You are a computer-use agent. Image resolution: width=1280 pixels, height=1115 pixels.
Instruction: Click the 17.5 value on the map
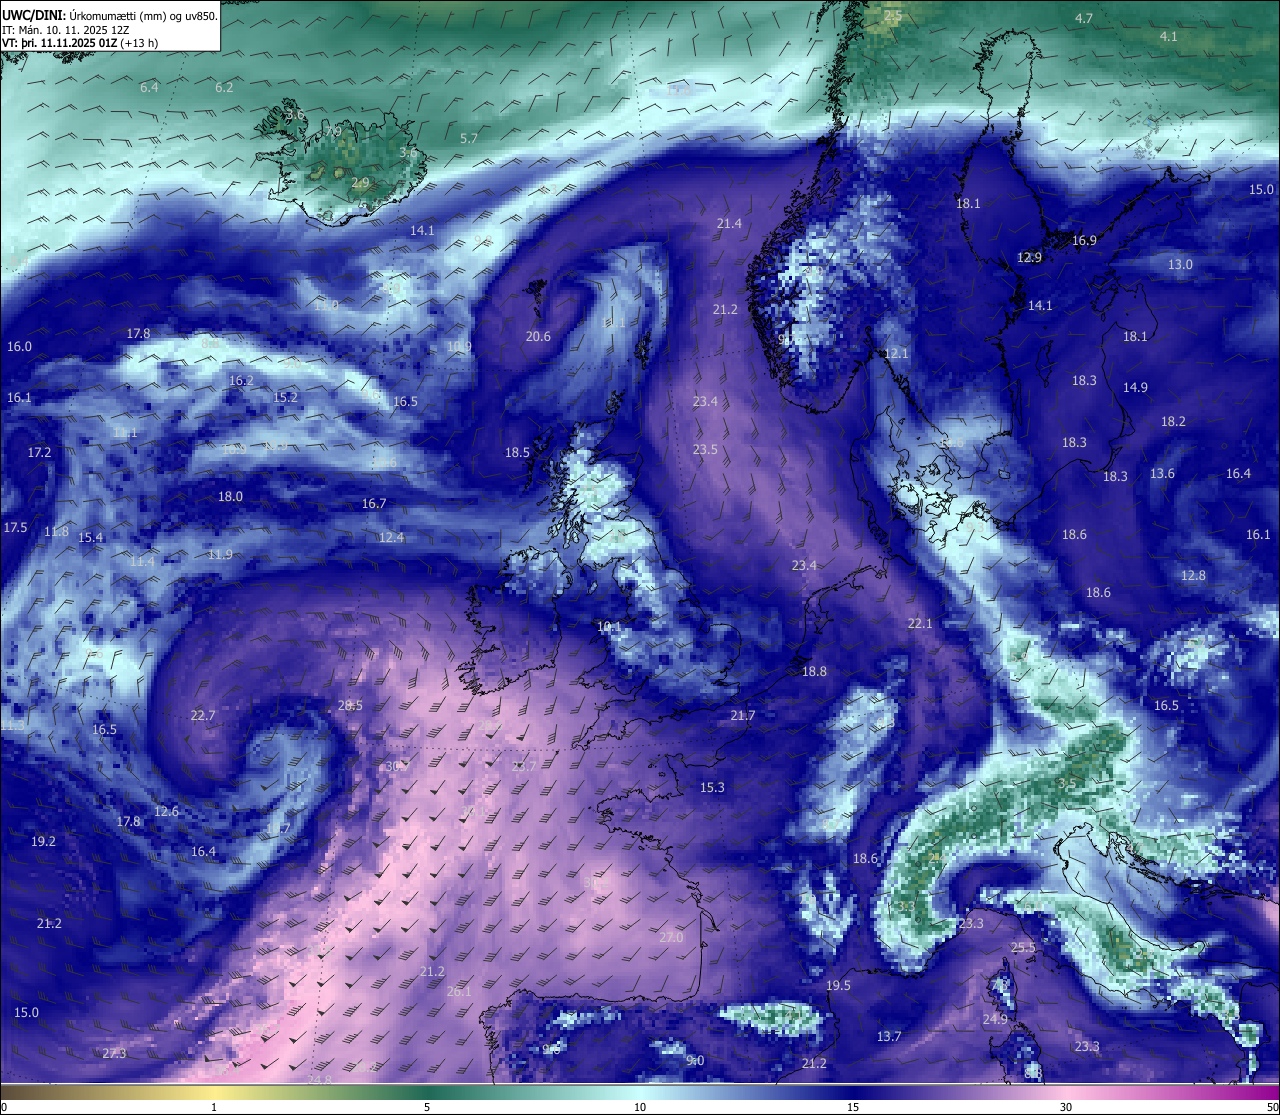(x=15, y=528)
